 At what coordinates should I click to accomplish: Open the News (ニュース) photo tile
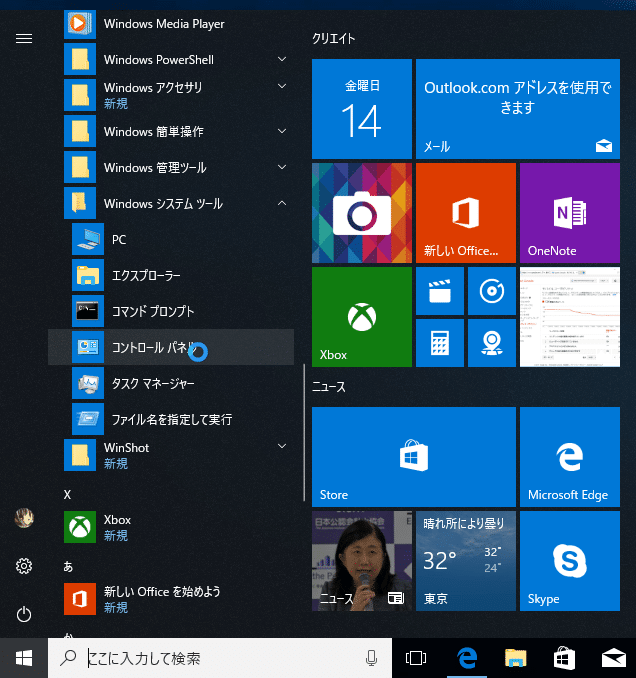pos(362,561)
